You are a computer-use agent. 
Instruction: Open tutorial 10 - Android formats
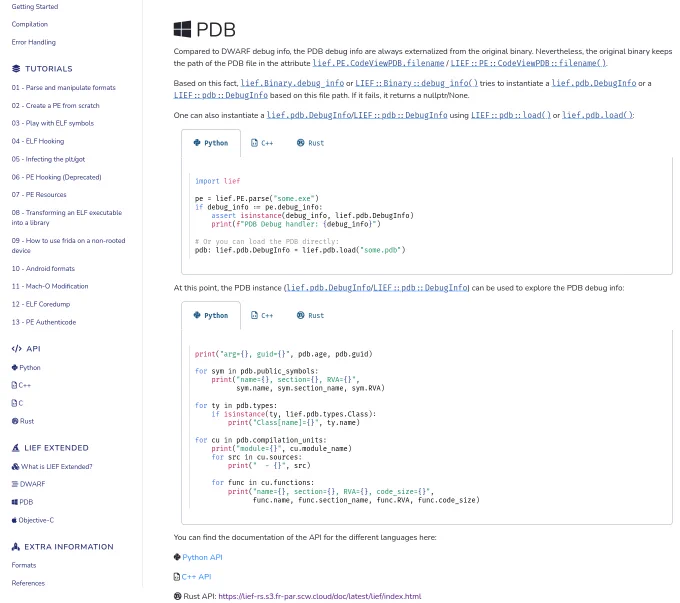tap(43, 269)
